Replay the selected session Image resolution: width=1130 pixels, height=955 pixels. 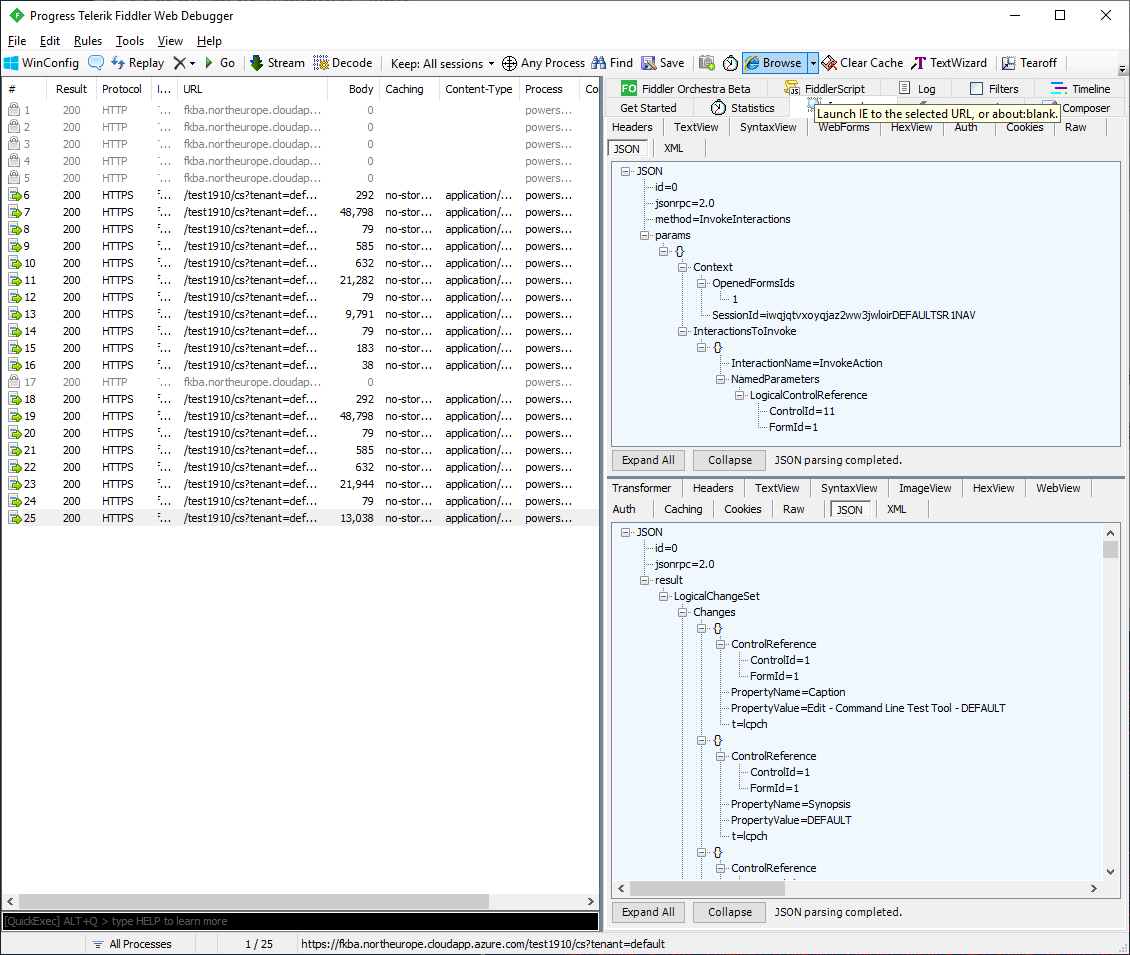tap(138, 63)
